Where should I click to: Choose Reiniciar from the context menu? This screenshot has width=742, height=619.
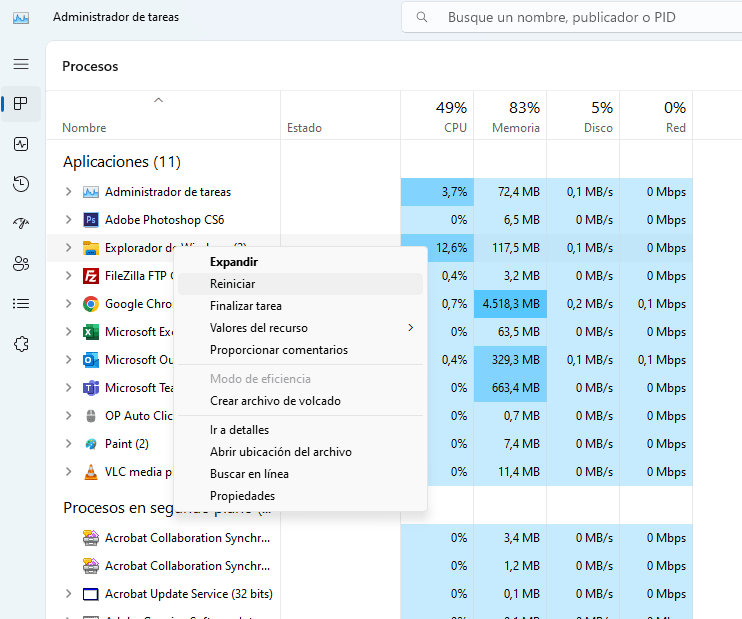pos(233,284)
